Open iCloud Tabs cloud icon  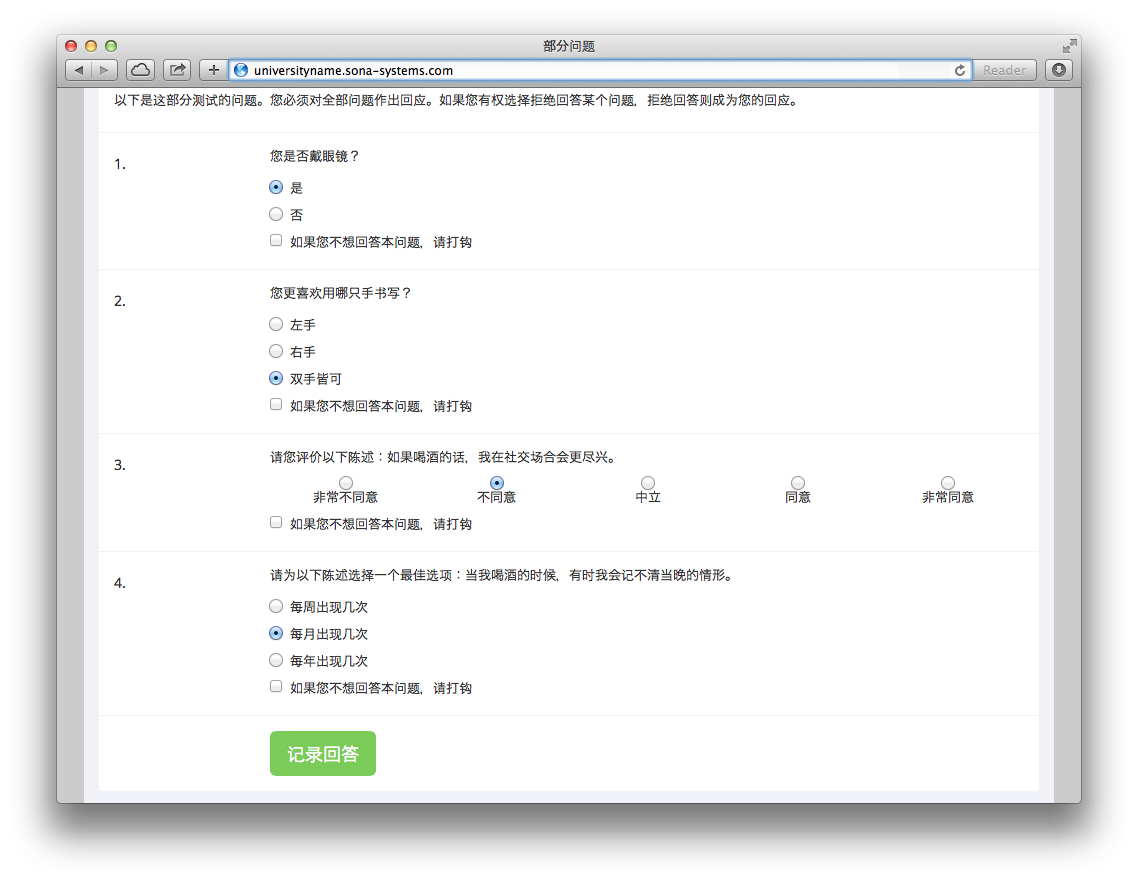click(140, 70)
